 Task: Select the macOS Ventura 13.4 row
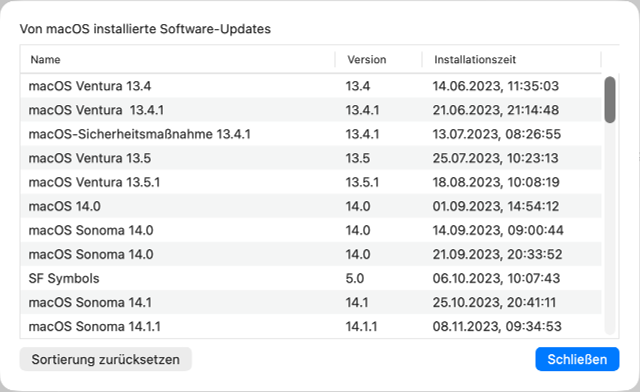311,86
